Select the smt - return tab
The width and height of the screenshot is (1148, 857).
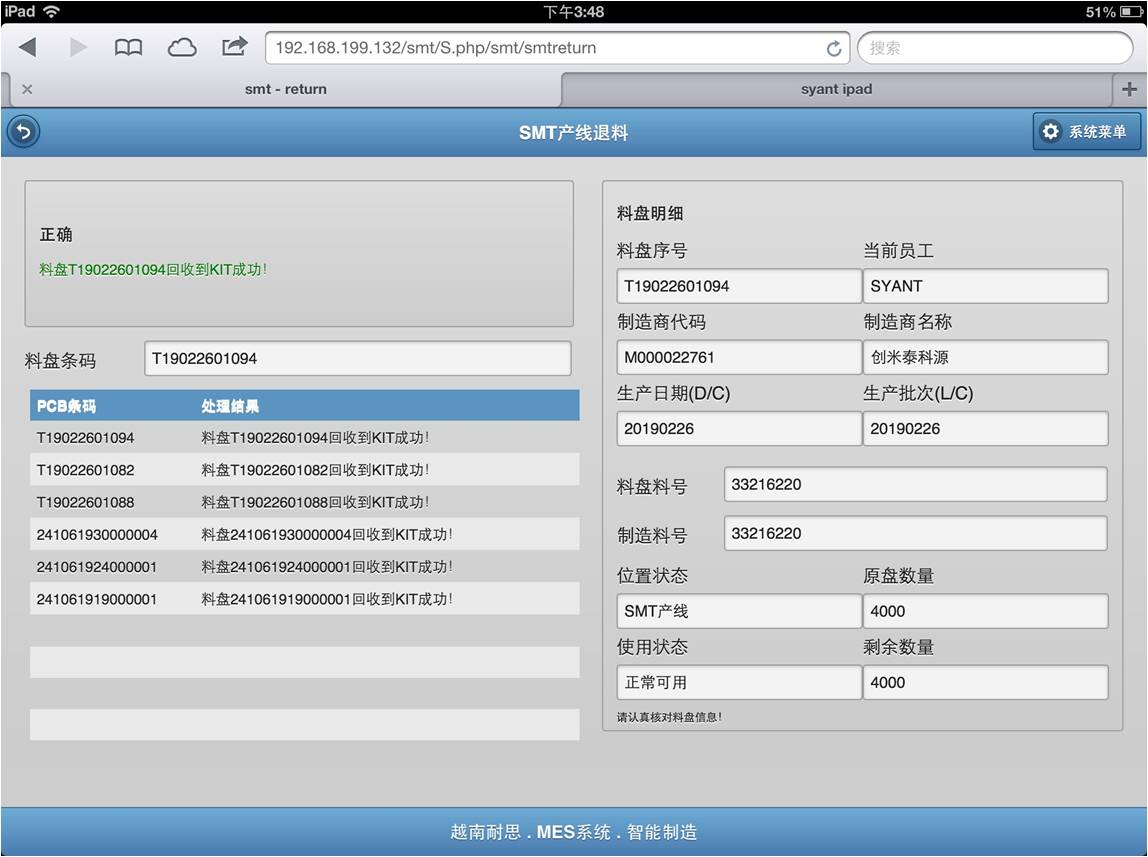pyautogui.click(x=285, y=89)
